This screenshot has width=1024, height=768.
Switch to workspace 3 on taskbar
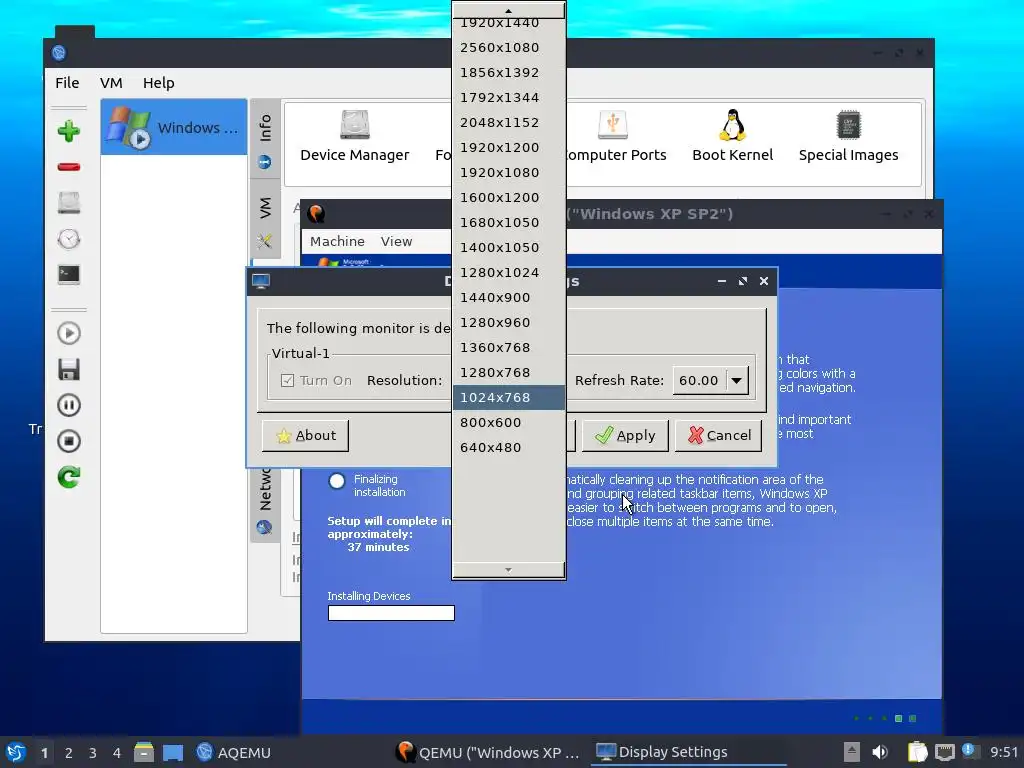93,753
